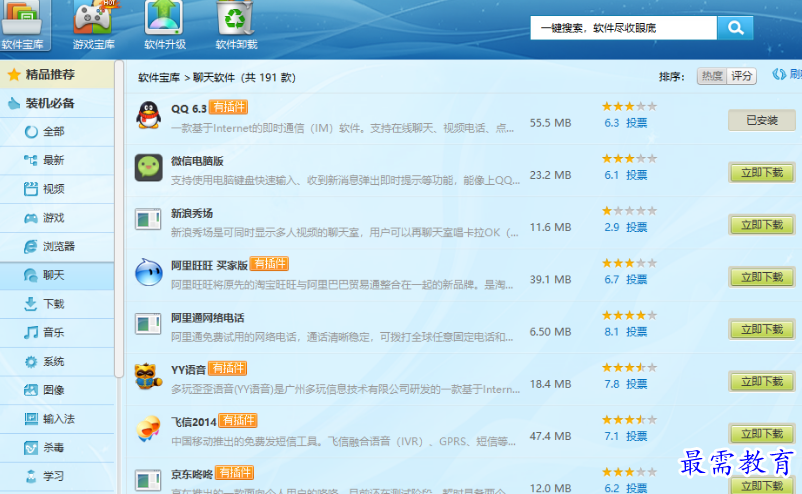This screenshot has width=802, height=494.
Task: Click the 有插件 badge beside 飞信2014
Action: pos(238,421)
